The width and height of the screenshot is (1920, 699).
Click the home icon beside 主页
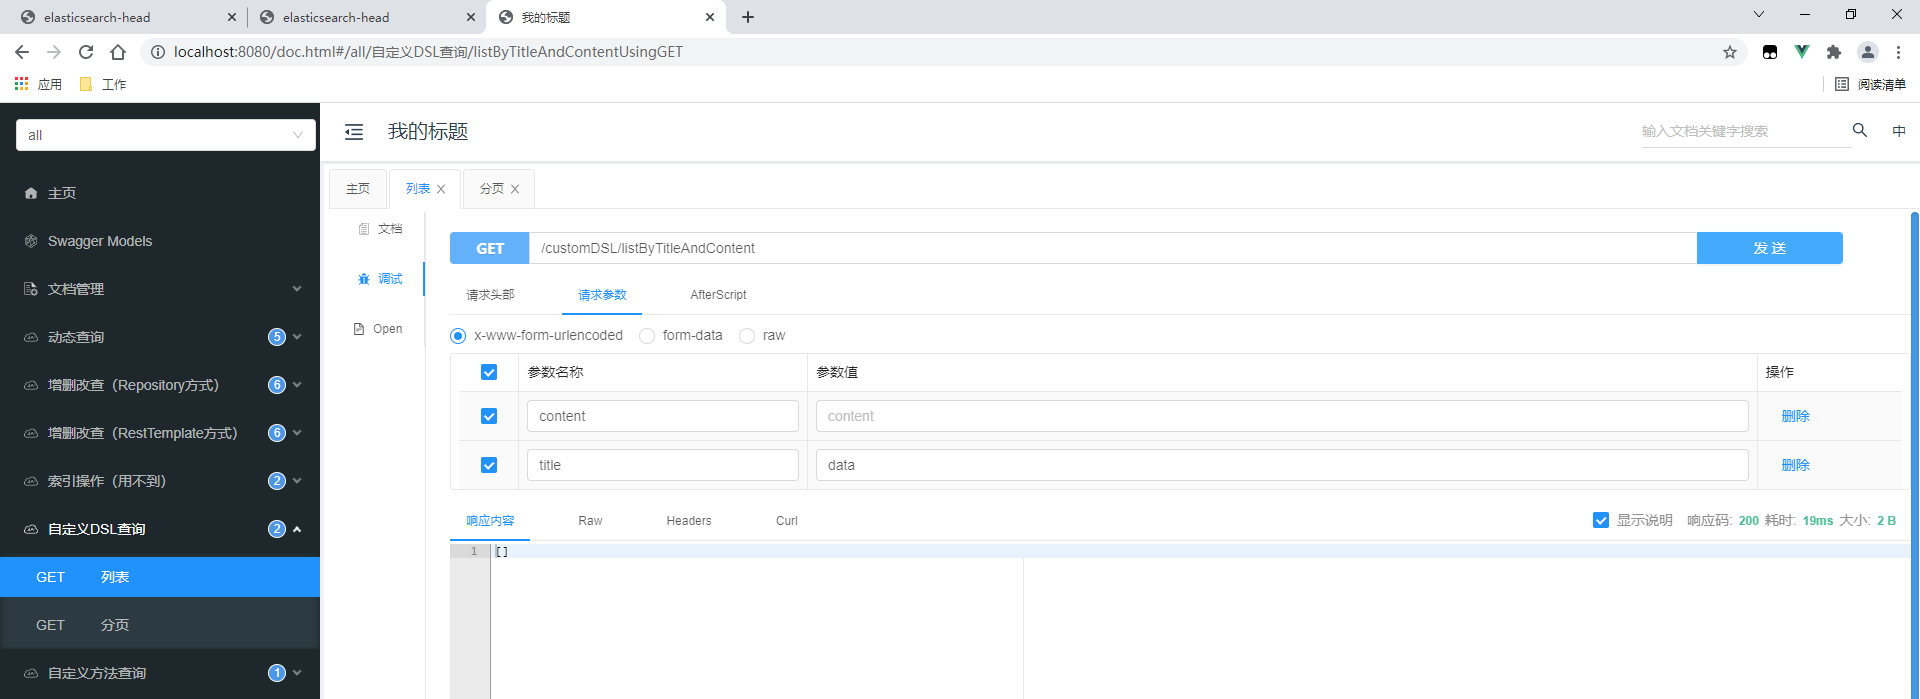tap(31, 193)
